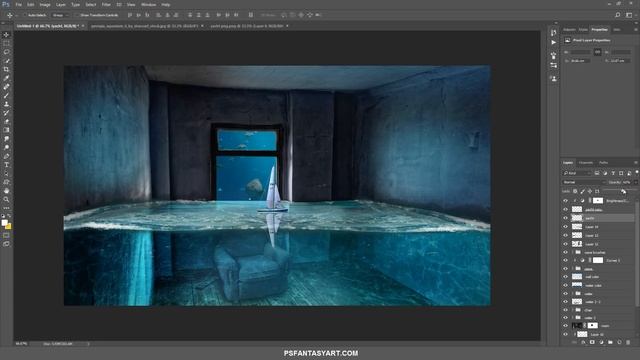Expand the wave brushes layer group
The height and width of the screenshot is (360, 640).
(x=572, y=253)
